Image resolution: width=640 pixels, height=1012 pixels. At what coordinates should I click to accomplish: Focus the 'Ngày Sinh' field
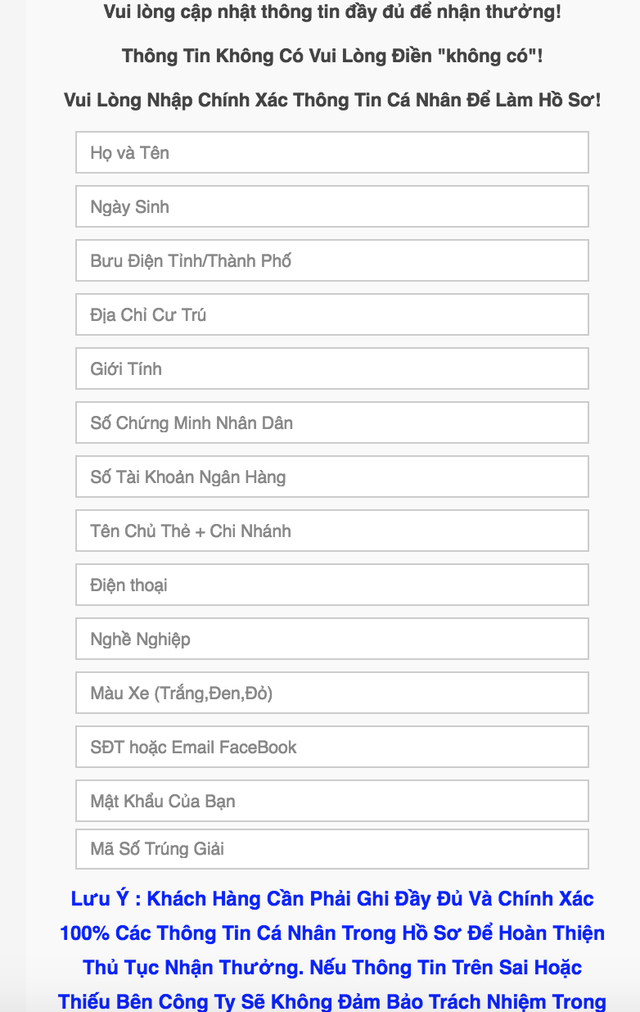point(331,207)
